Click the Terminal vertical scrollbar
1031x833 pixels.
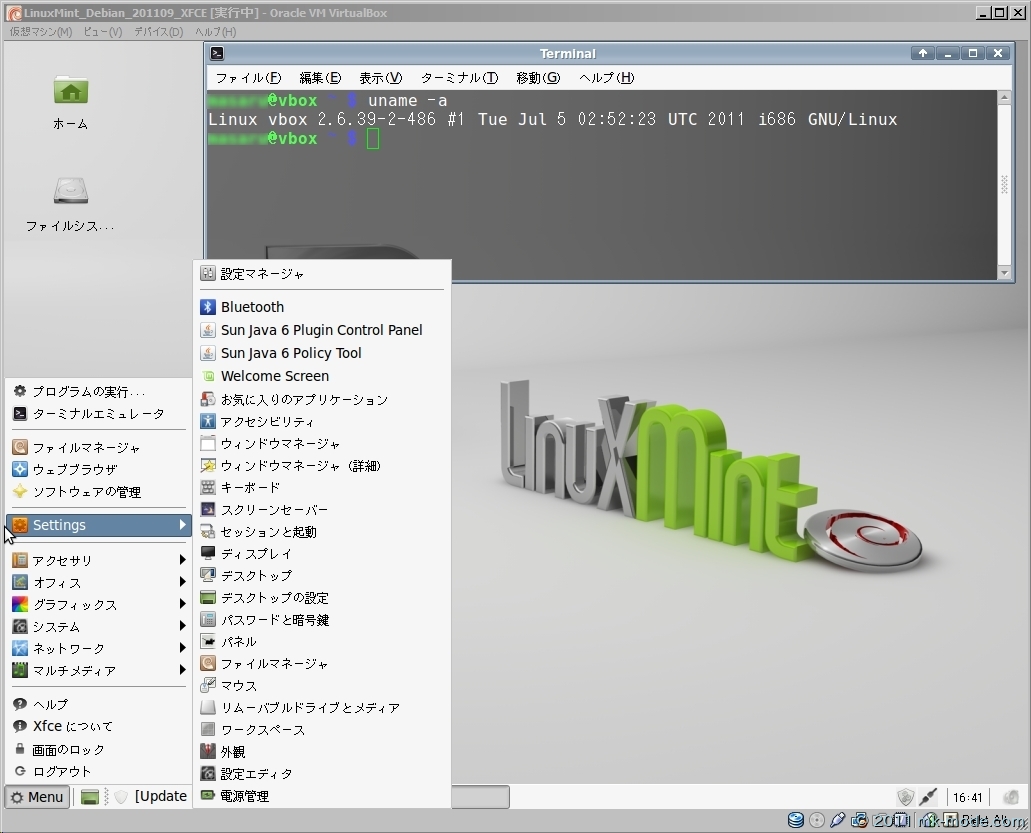coord(1005,184)
